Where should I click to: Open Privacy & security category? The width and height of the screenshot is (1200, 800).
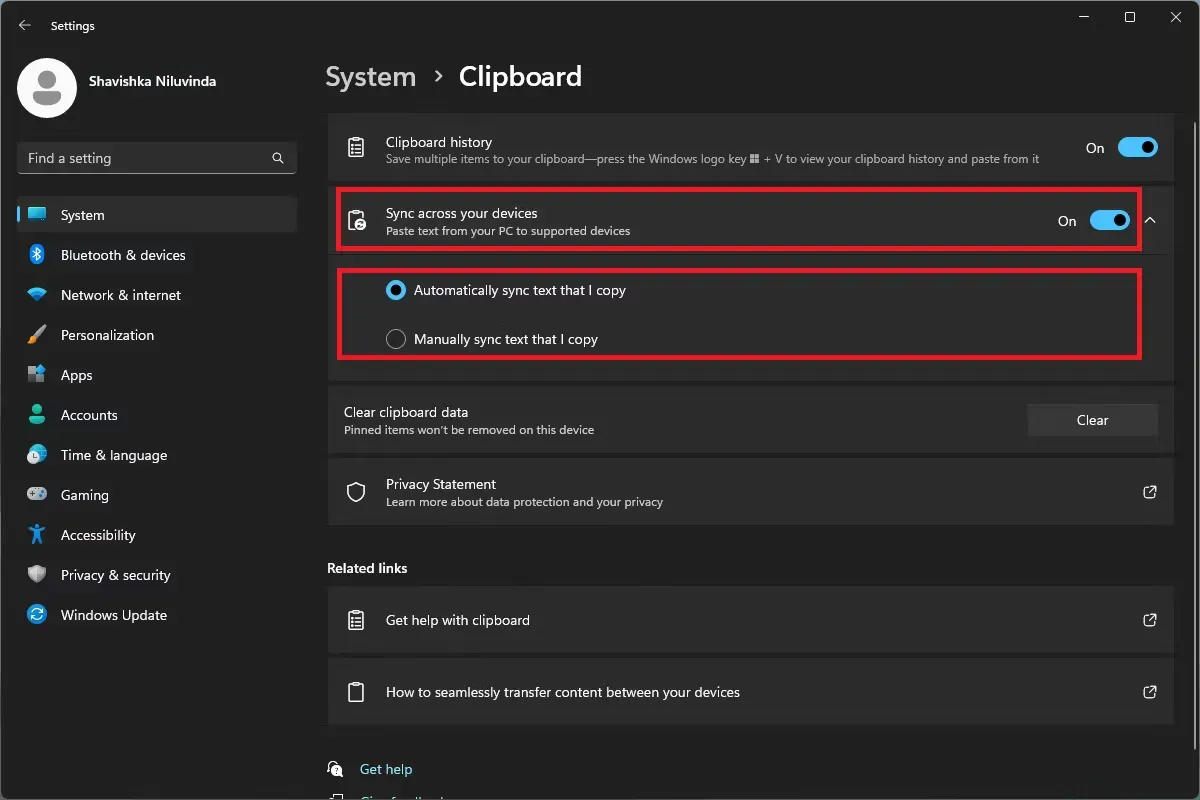click(x=157, y=575)
